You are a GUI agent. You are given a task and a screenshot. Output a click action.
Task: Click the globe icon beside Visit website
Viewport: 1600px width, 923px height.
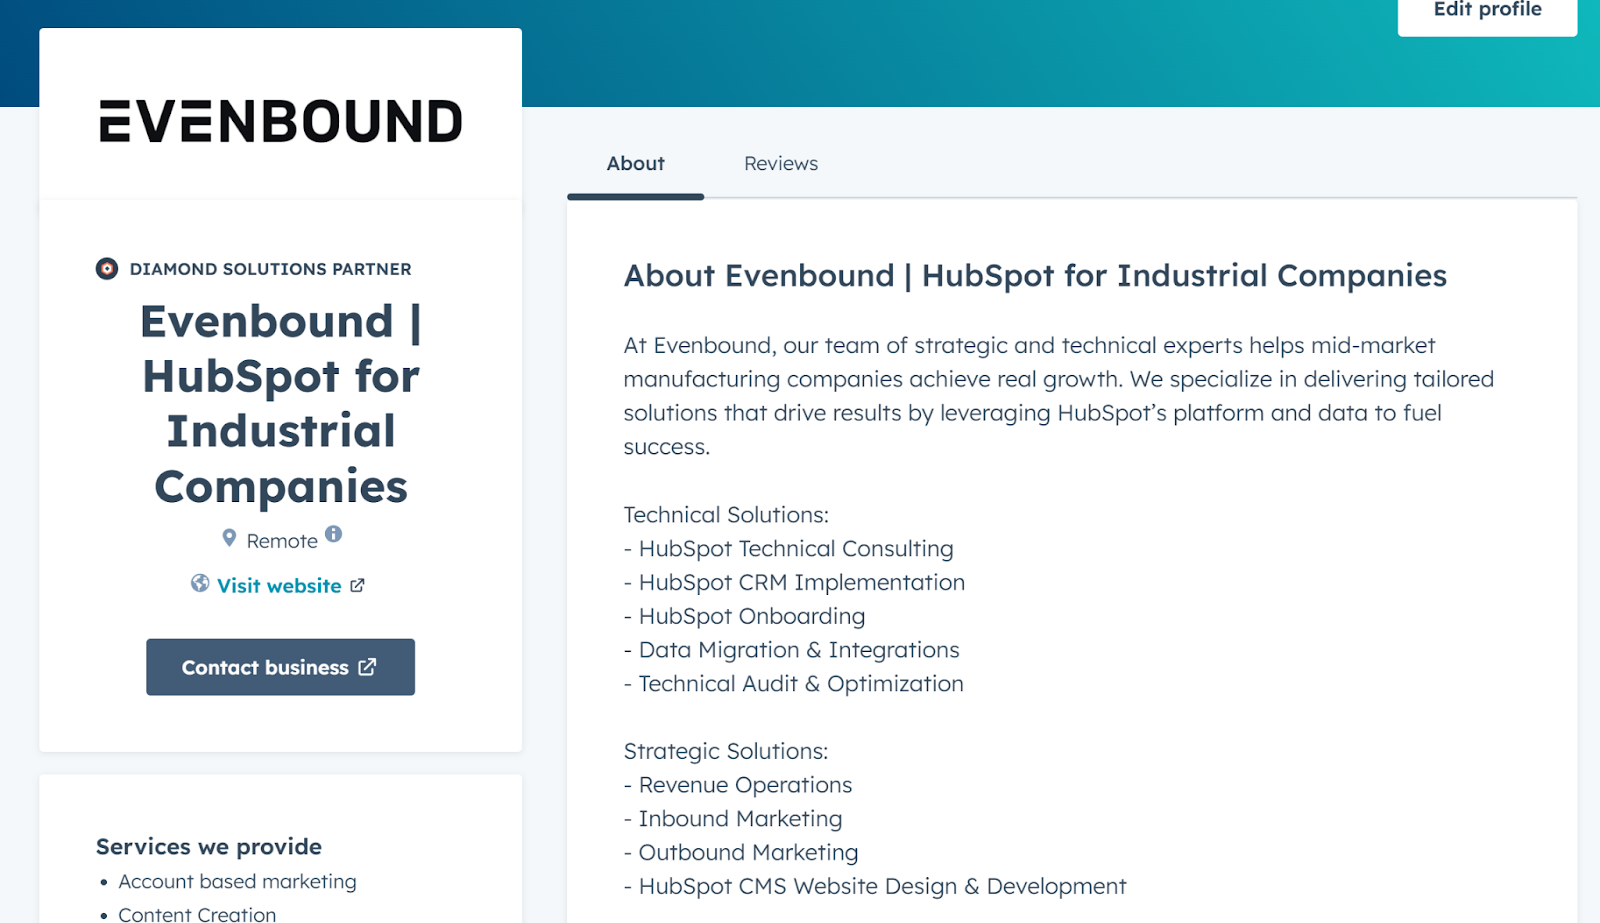click(x=200, y=584)
